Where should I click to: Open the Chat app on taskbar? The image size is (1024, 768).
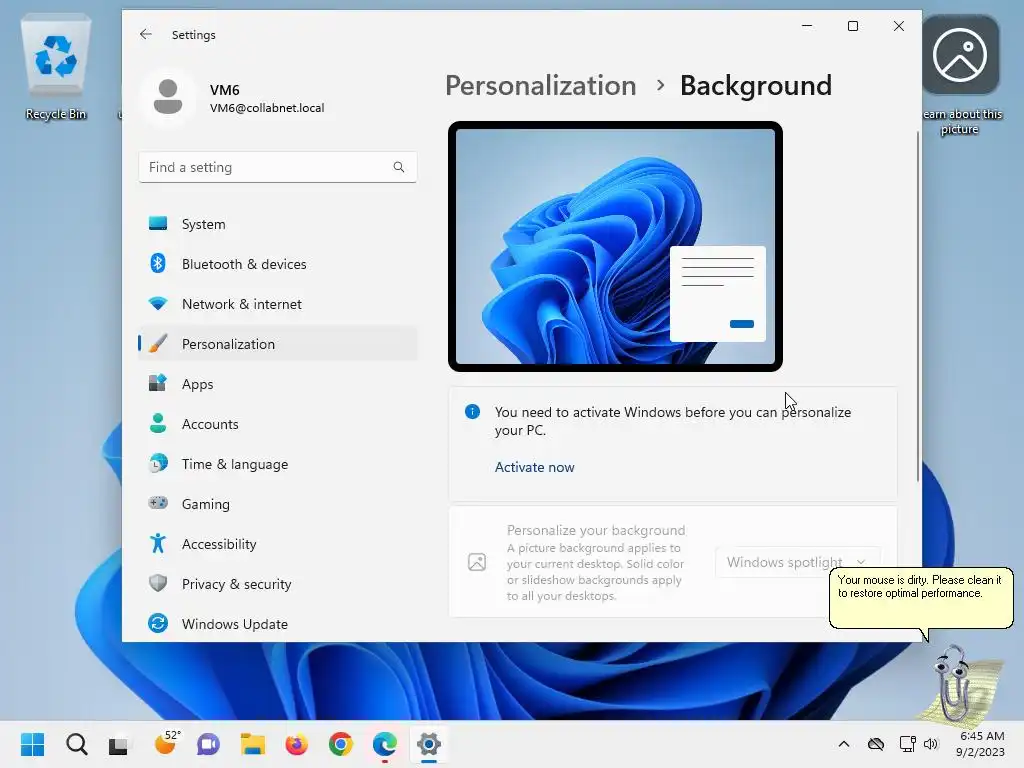208,744
